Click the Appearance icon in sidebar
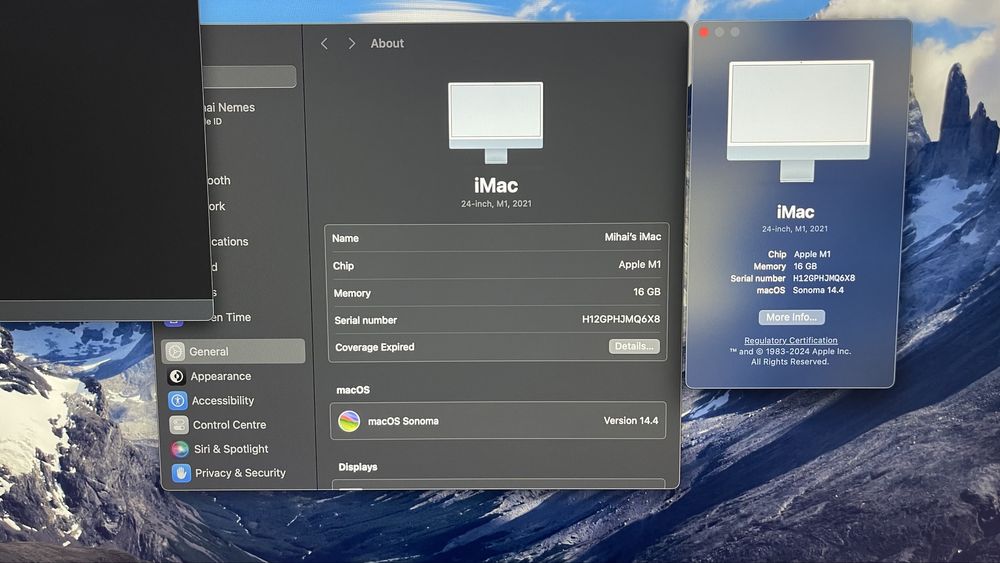 [x=177, y=376]
